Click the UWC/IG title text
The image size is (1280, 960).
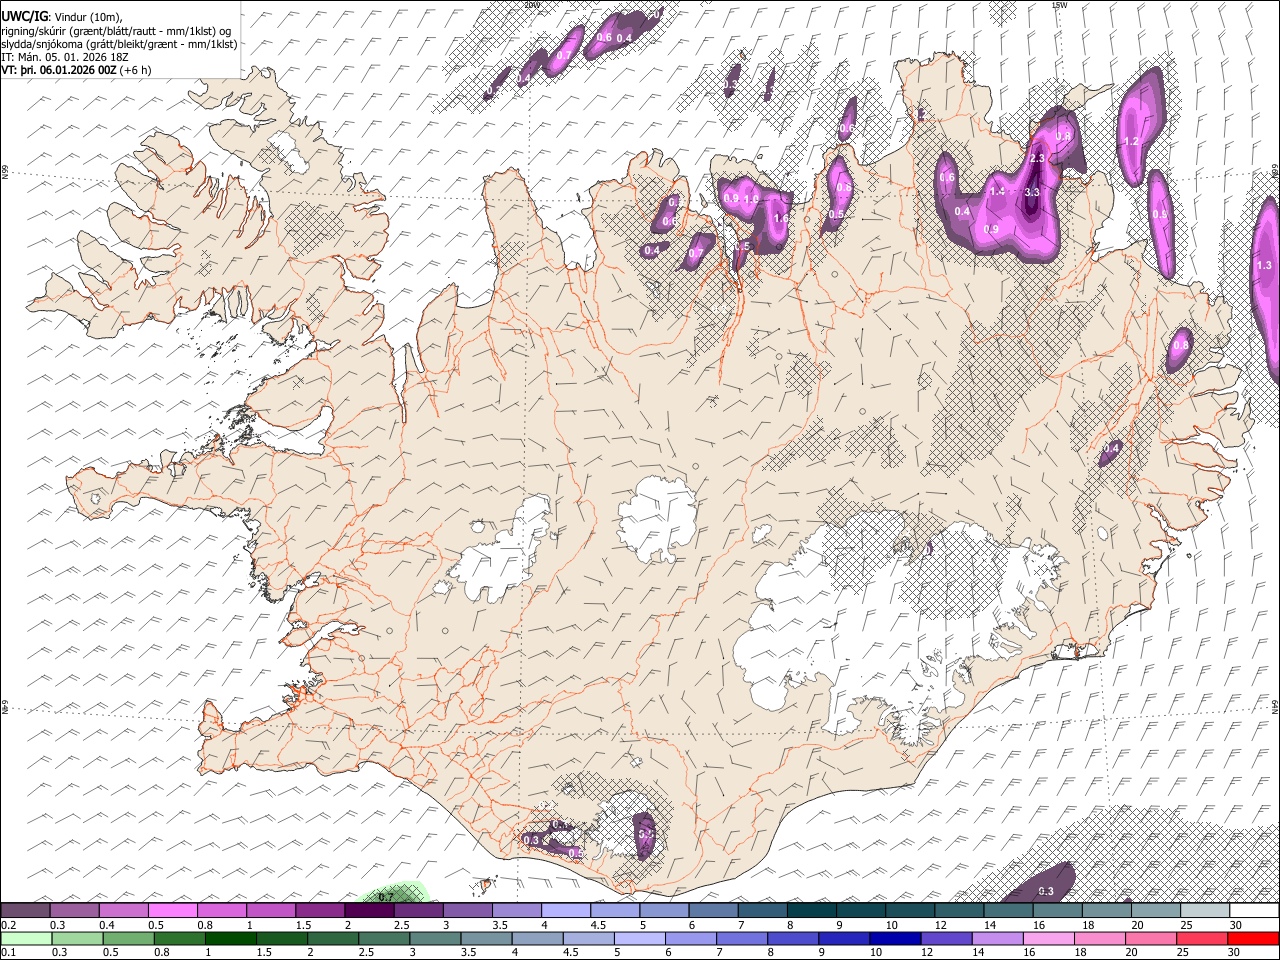pos(24,17)
